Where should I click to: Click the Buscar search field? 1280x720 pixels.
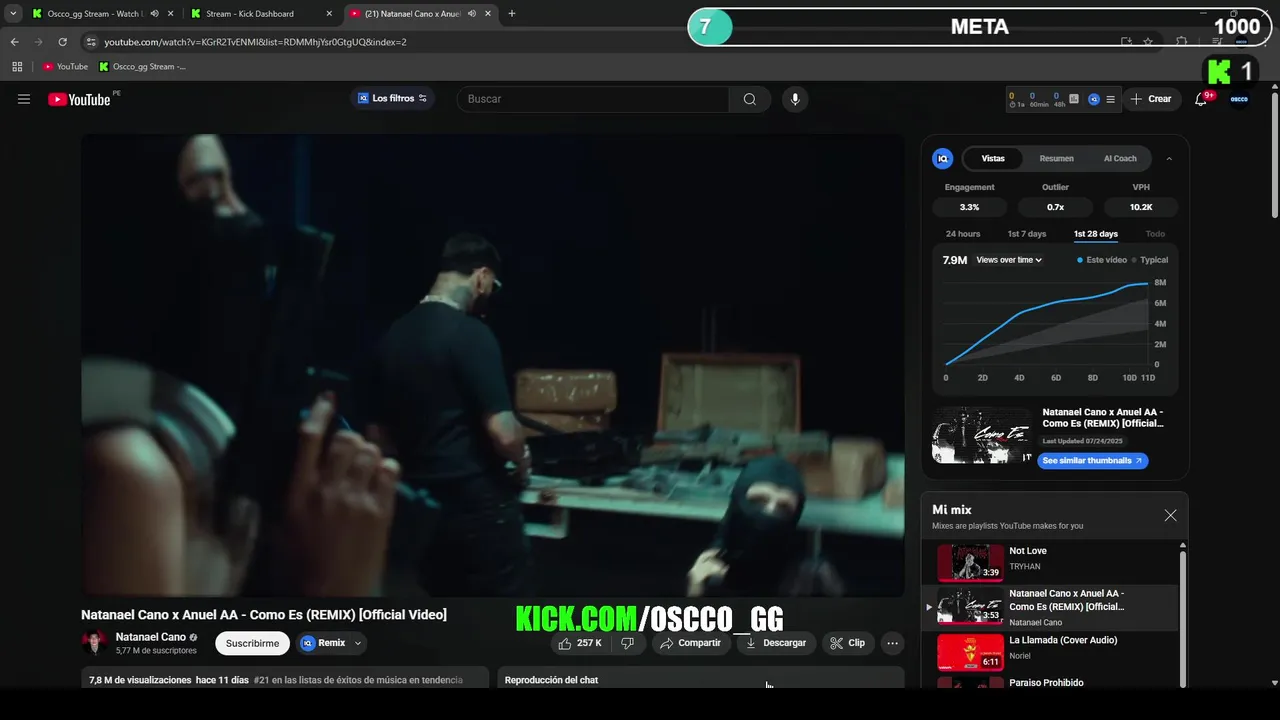click(593, 99)
